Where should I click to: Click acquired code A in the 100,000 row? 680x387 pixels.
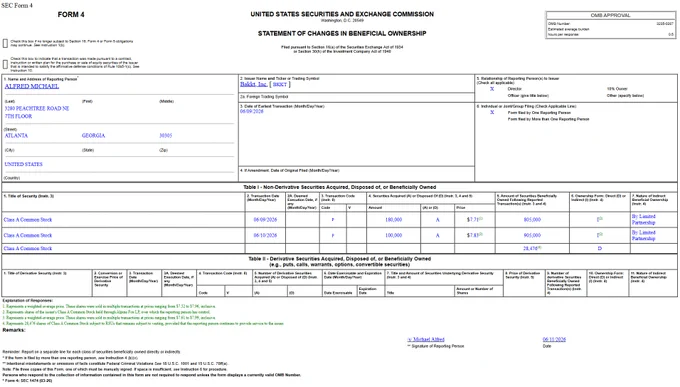(438, 236)
